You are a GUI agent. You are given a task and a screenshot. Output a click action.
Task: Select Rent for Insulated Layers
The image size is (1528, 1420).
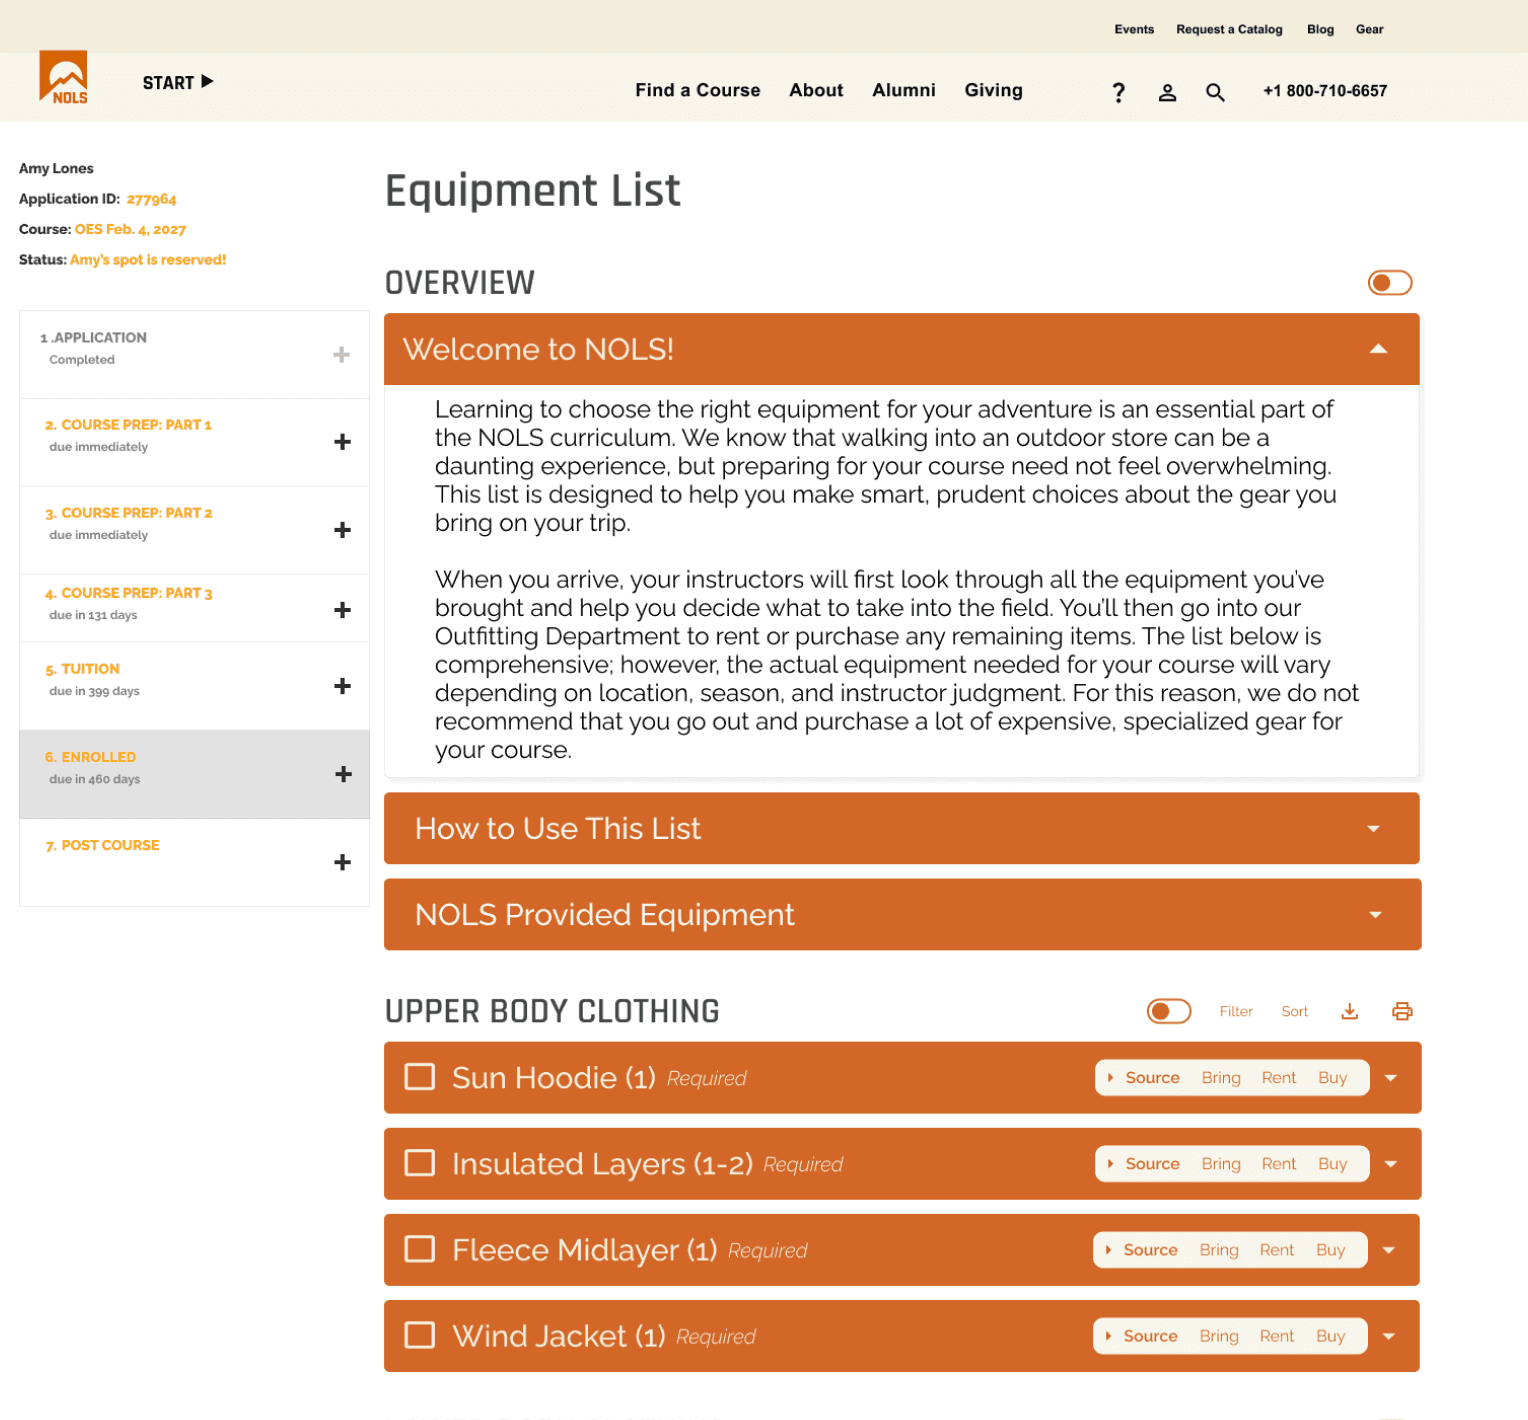click(x=1278, y=1163)
